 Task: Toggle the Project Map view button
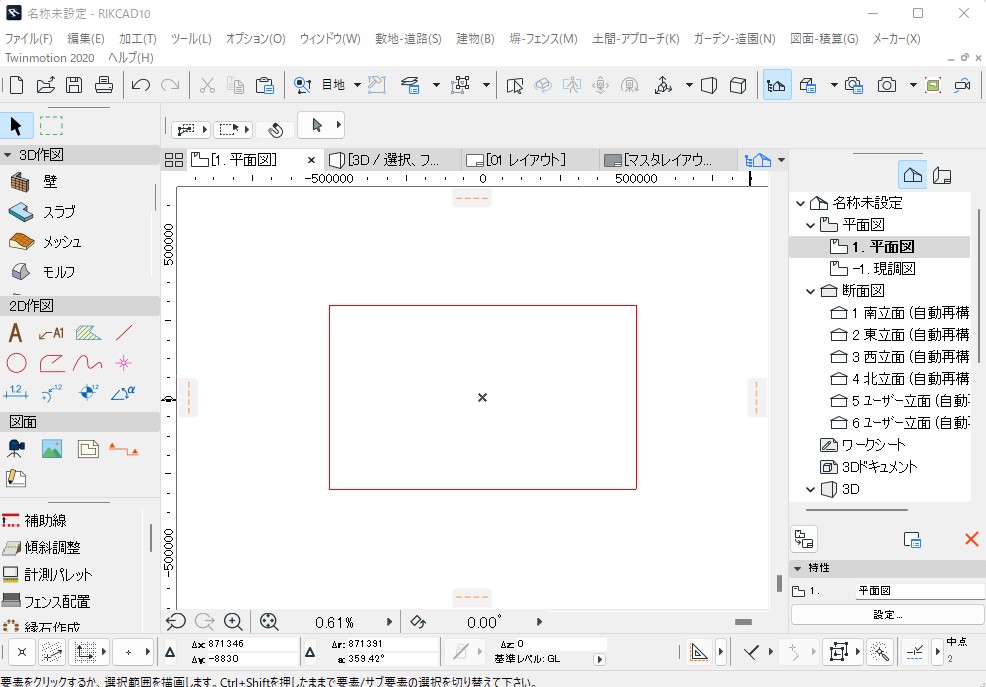912,175
